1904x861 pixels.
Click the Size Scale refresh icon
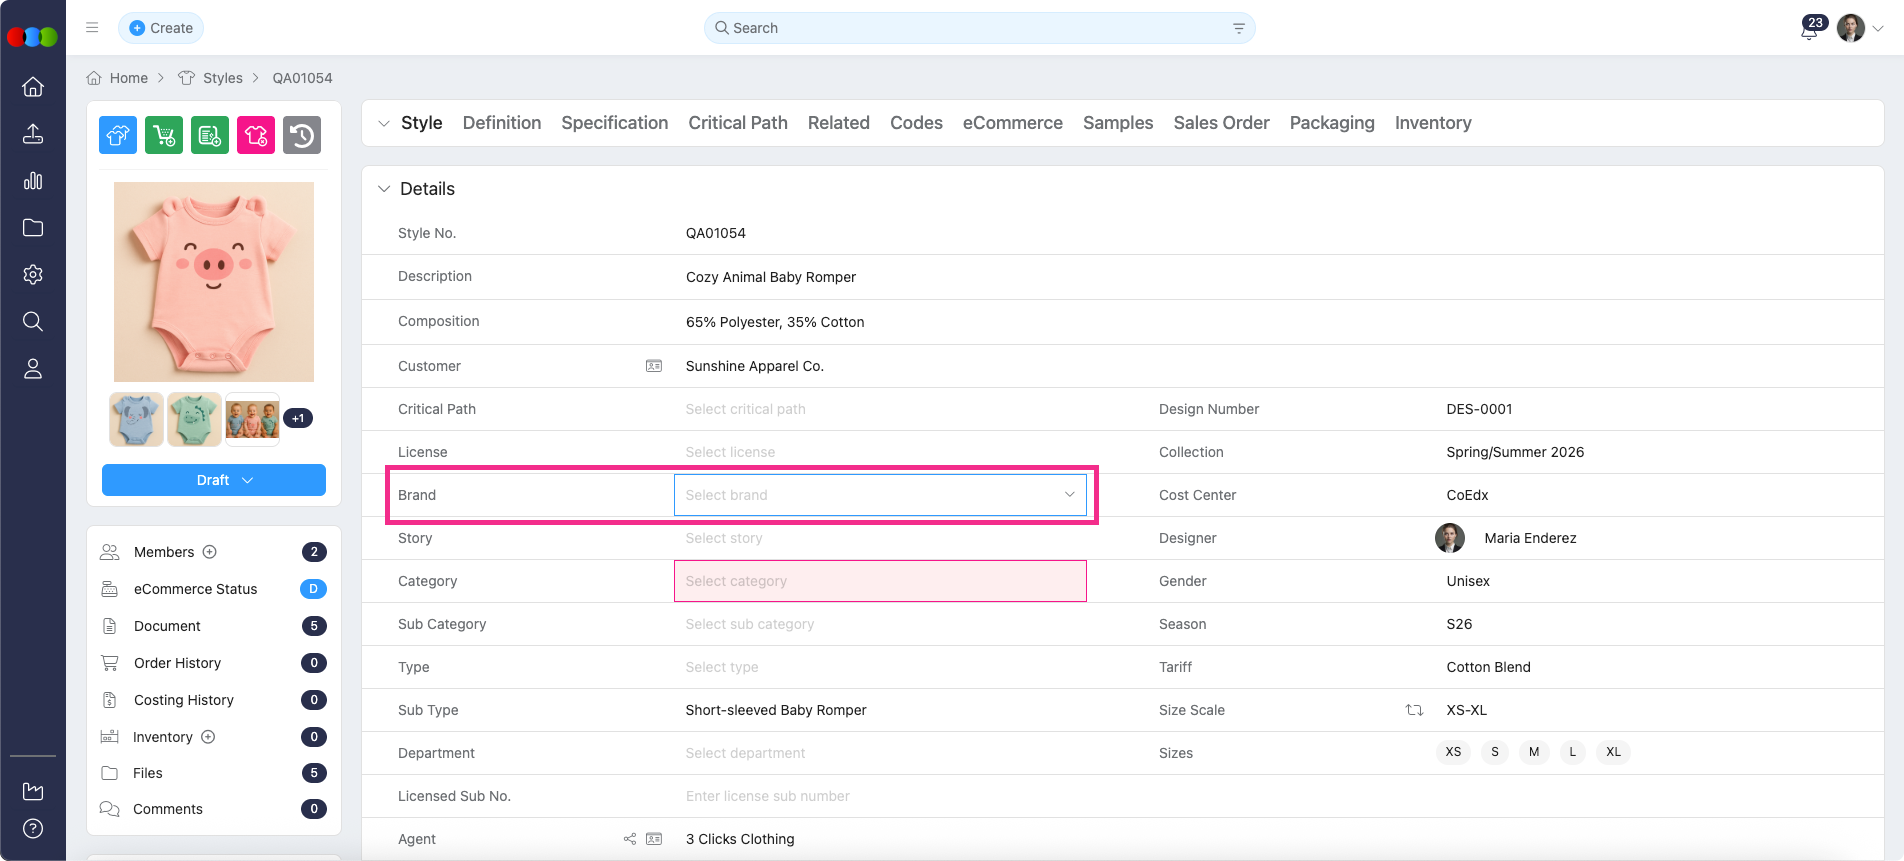(x=1414, y=710)
